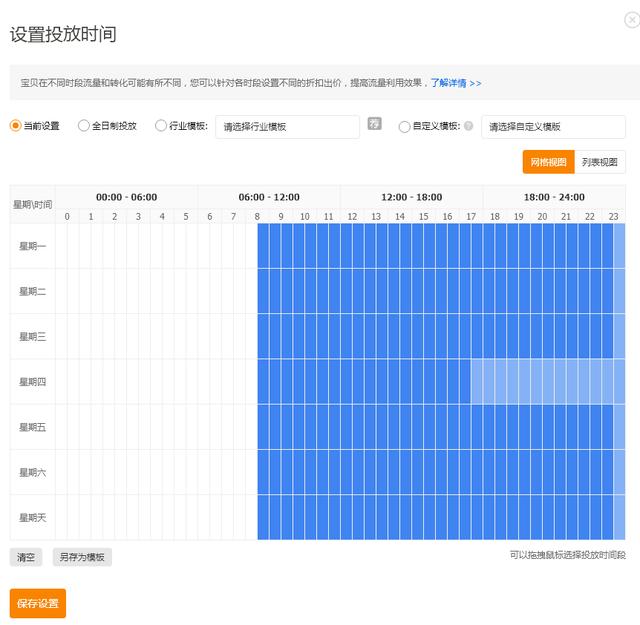Click the recommend icon beside industry template
640x625 pixels.
click(x=375, y=124)
